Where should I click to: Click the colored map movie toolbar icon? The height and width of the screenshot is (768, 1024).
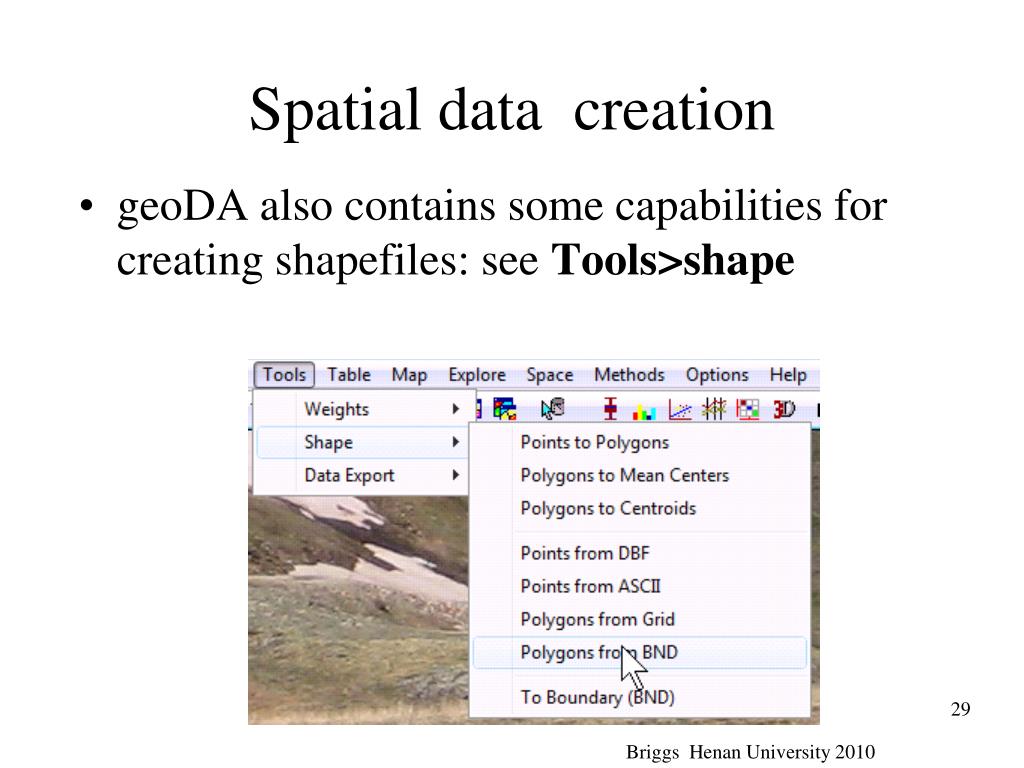505,409
